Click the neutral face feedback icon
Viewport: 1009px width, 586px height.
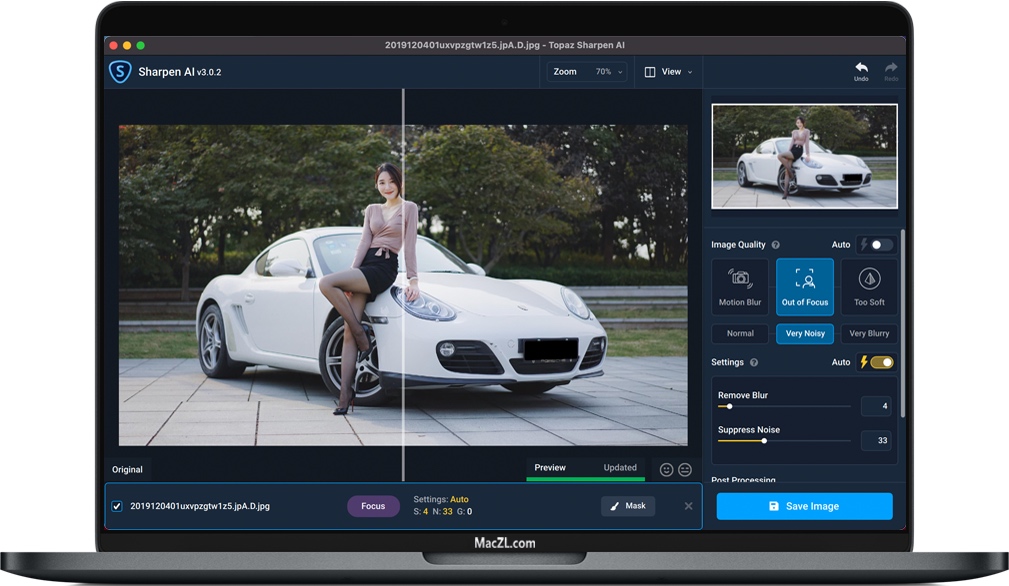tap(684, 468)
